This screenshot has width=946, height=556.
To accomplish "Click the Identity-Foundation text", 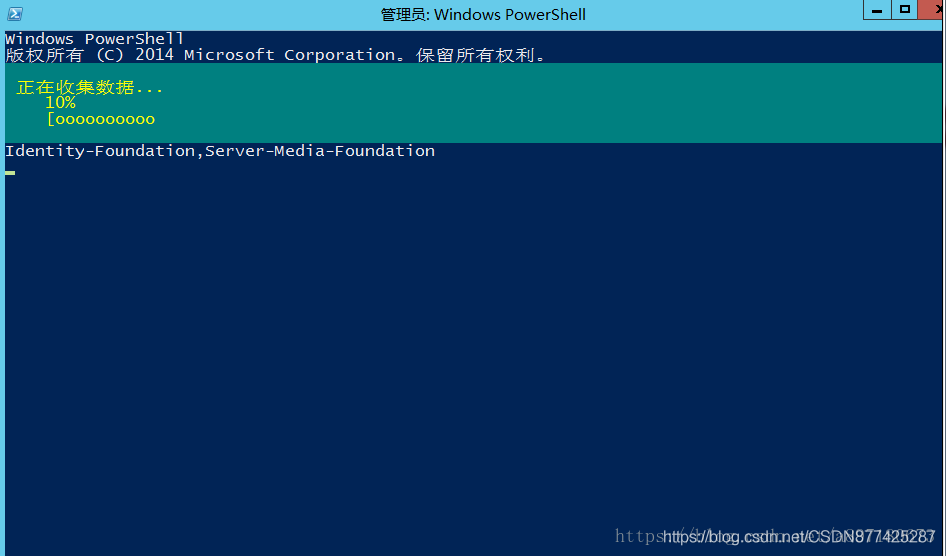I will coord(100,151).
